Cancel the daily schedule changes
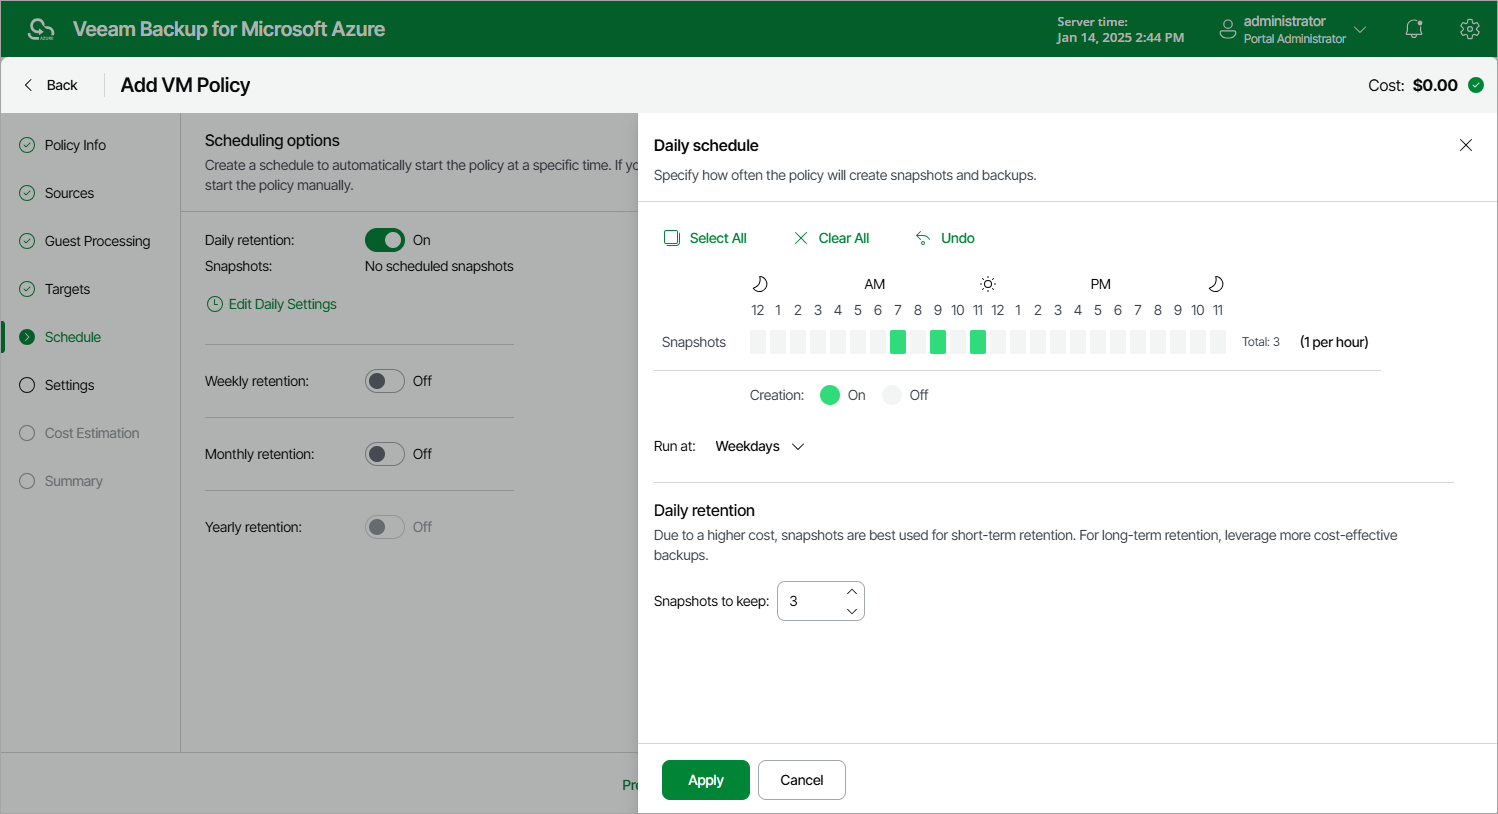The width and height of the screenshot is (1498, 814). [802, 780]
